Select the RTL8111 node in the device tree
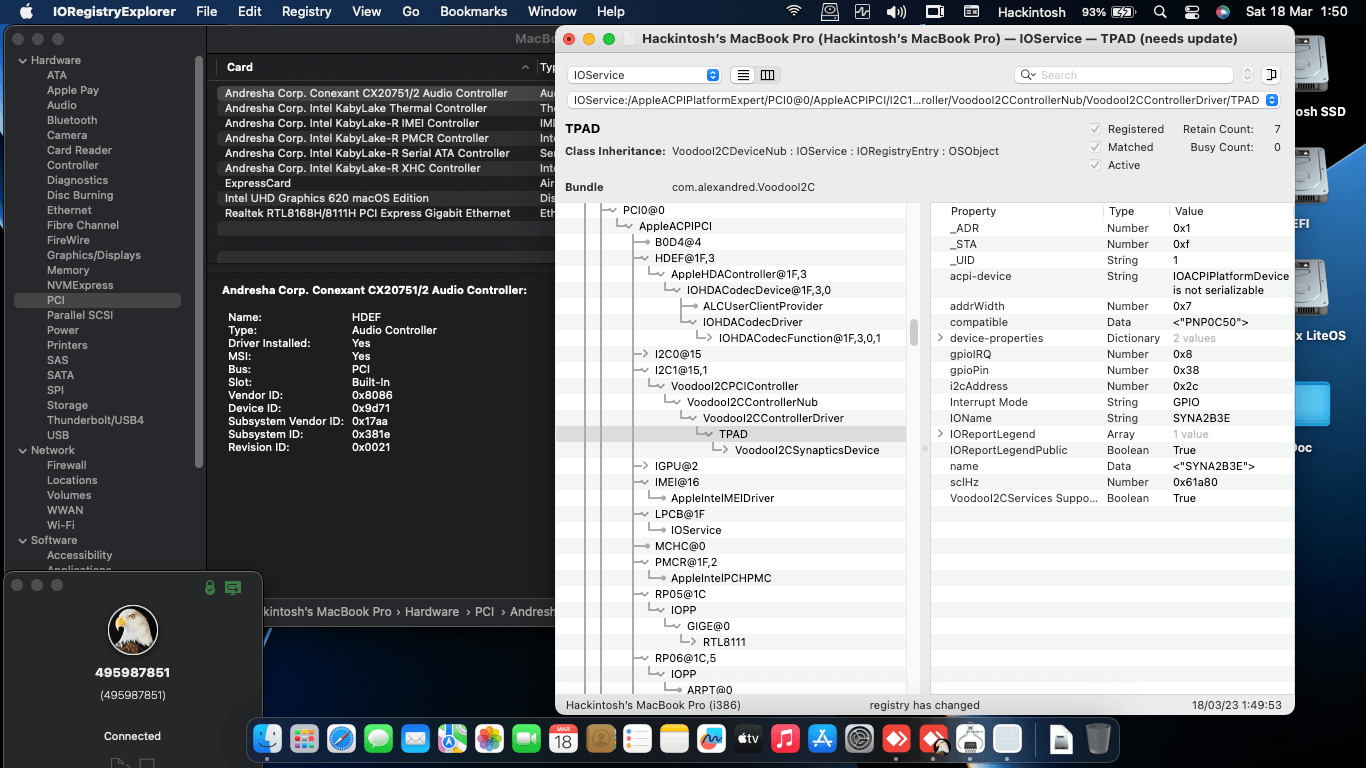This screenshot has width=1366, height=768. (724, 642)
